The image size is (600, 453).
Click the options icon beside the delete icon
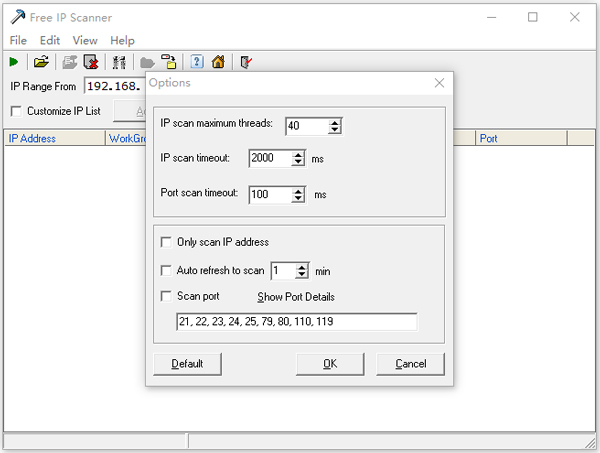(x=119, y=62)
